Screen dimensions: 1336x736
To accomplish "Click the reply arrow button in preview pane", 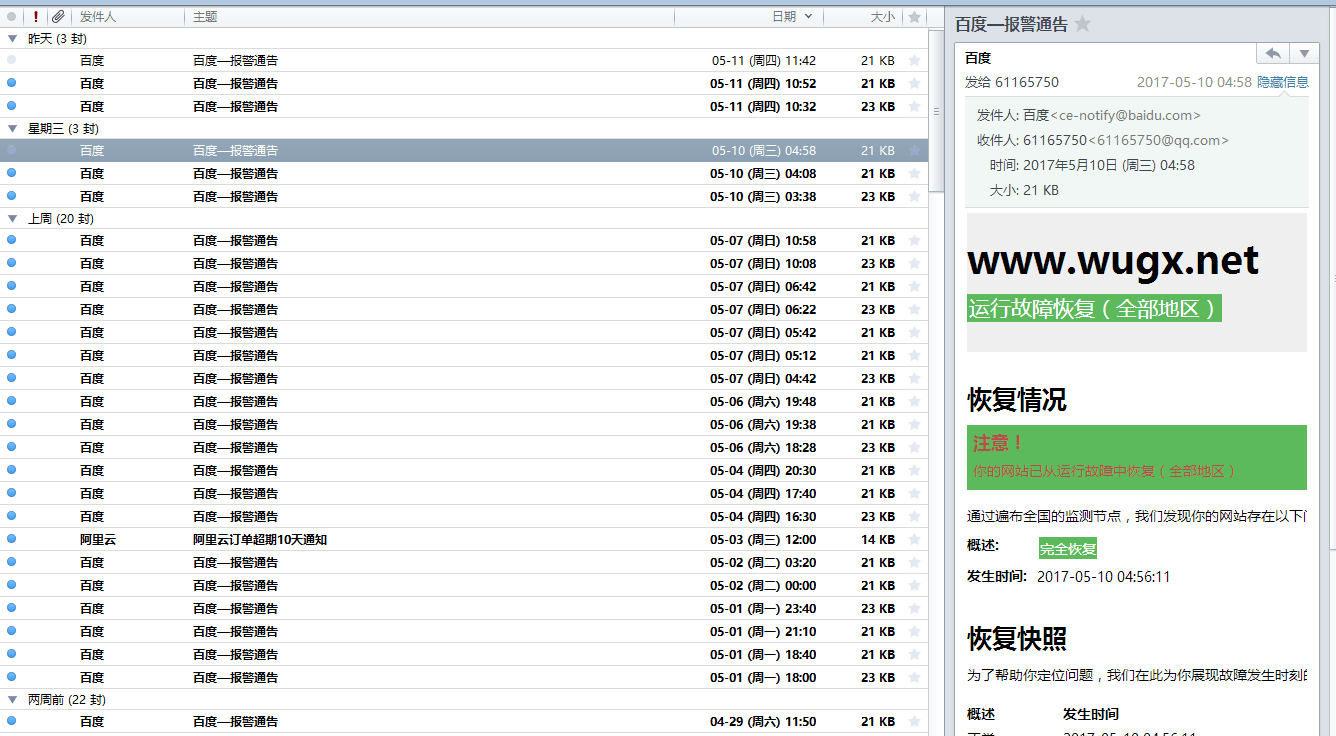I will tap(1273, 53).
